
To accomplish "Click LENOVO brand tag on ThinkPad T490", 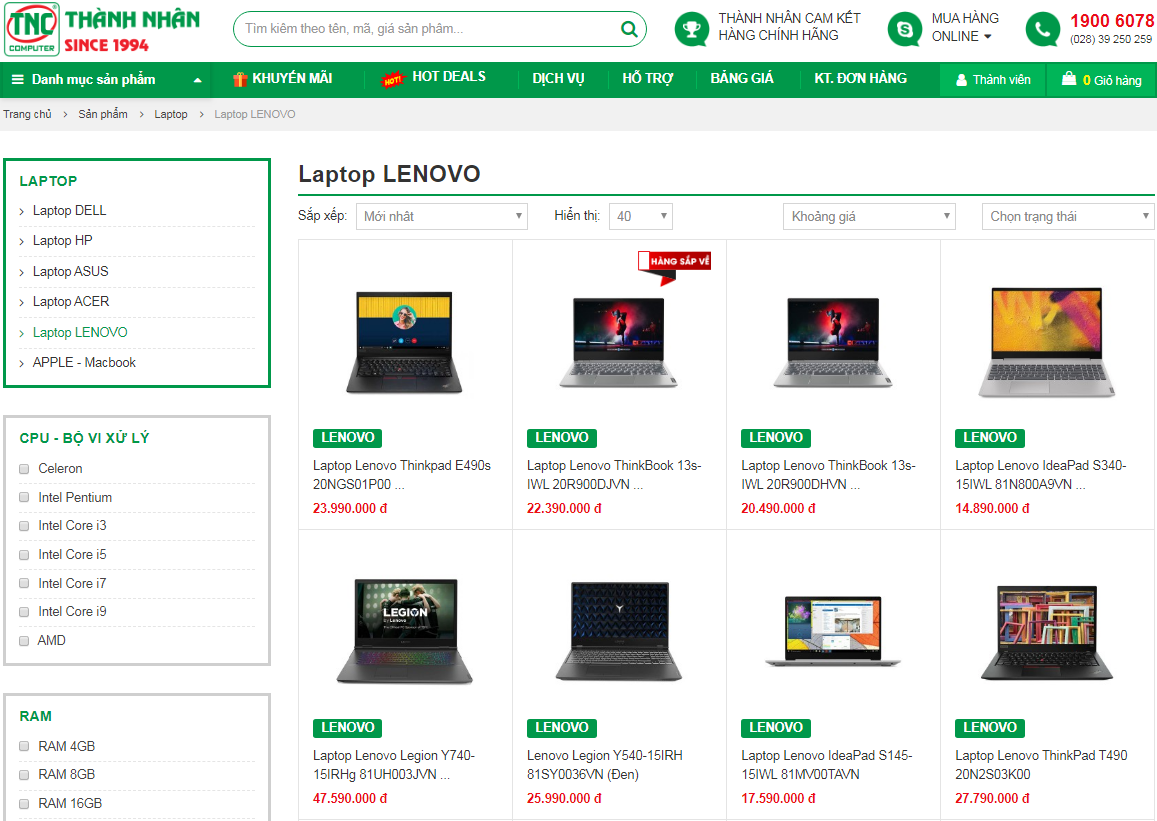I will coord(990,727).
